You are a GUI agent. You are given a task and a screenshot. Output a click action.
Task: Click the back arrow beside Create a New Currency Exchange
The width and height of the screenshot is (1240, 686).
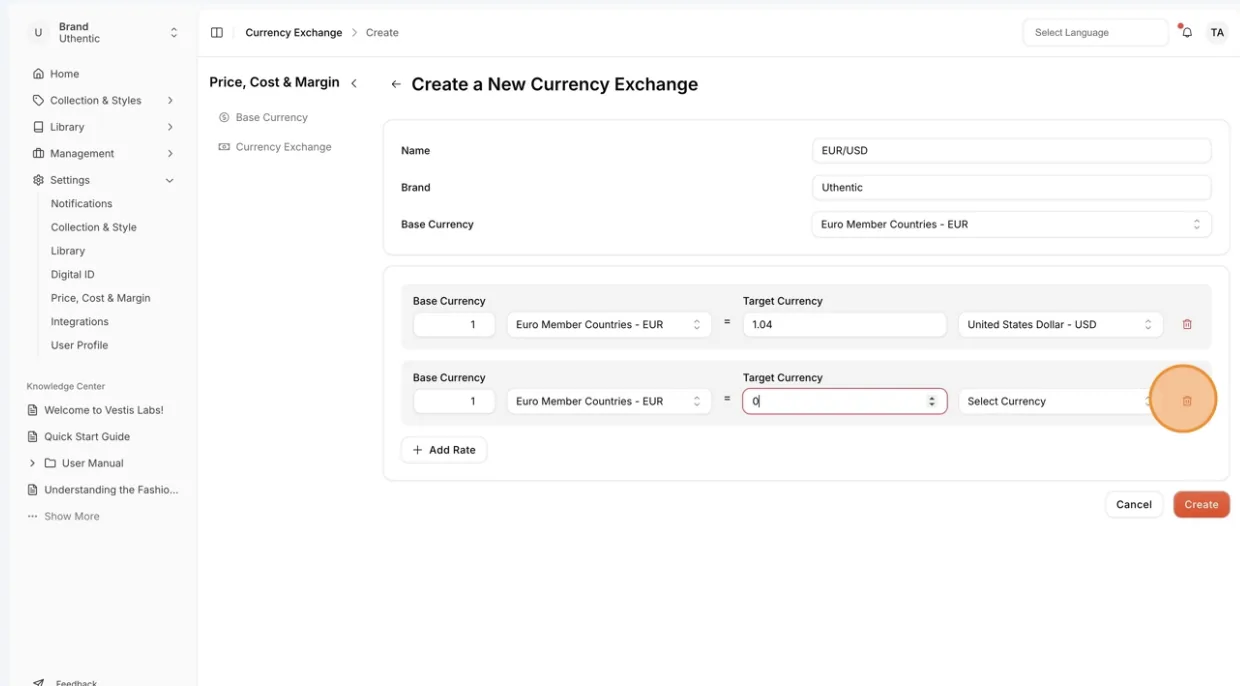[x=396, y=85]
